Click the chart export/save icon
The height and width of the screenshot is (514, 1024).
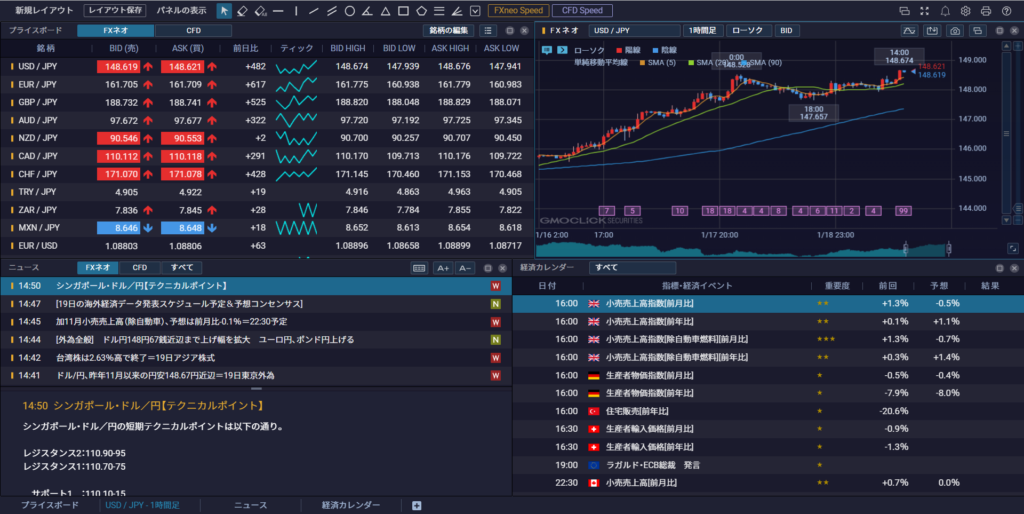click(932, 31)
